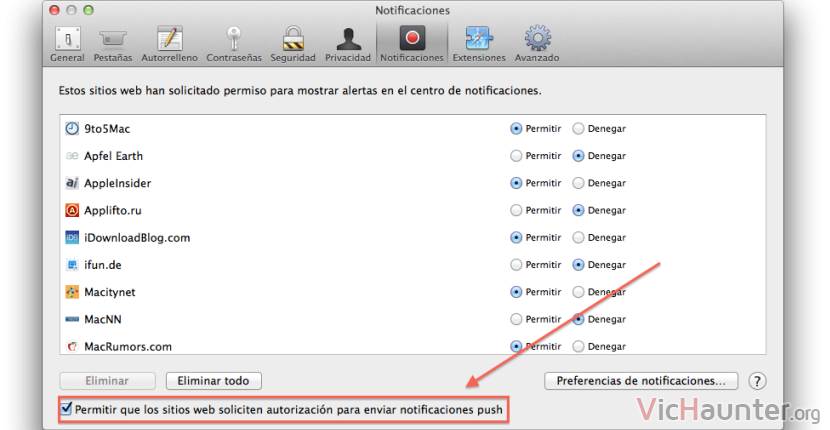Screen dimensions: 830x430
Task: Select Permitir for ifun.de
Action: tap(516, 265)
